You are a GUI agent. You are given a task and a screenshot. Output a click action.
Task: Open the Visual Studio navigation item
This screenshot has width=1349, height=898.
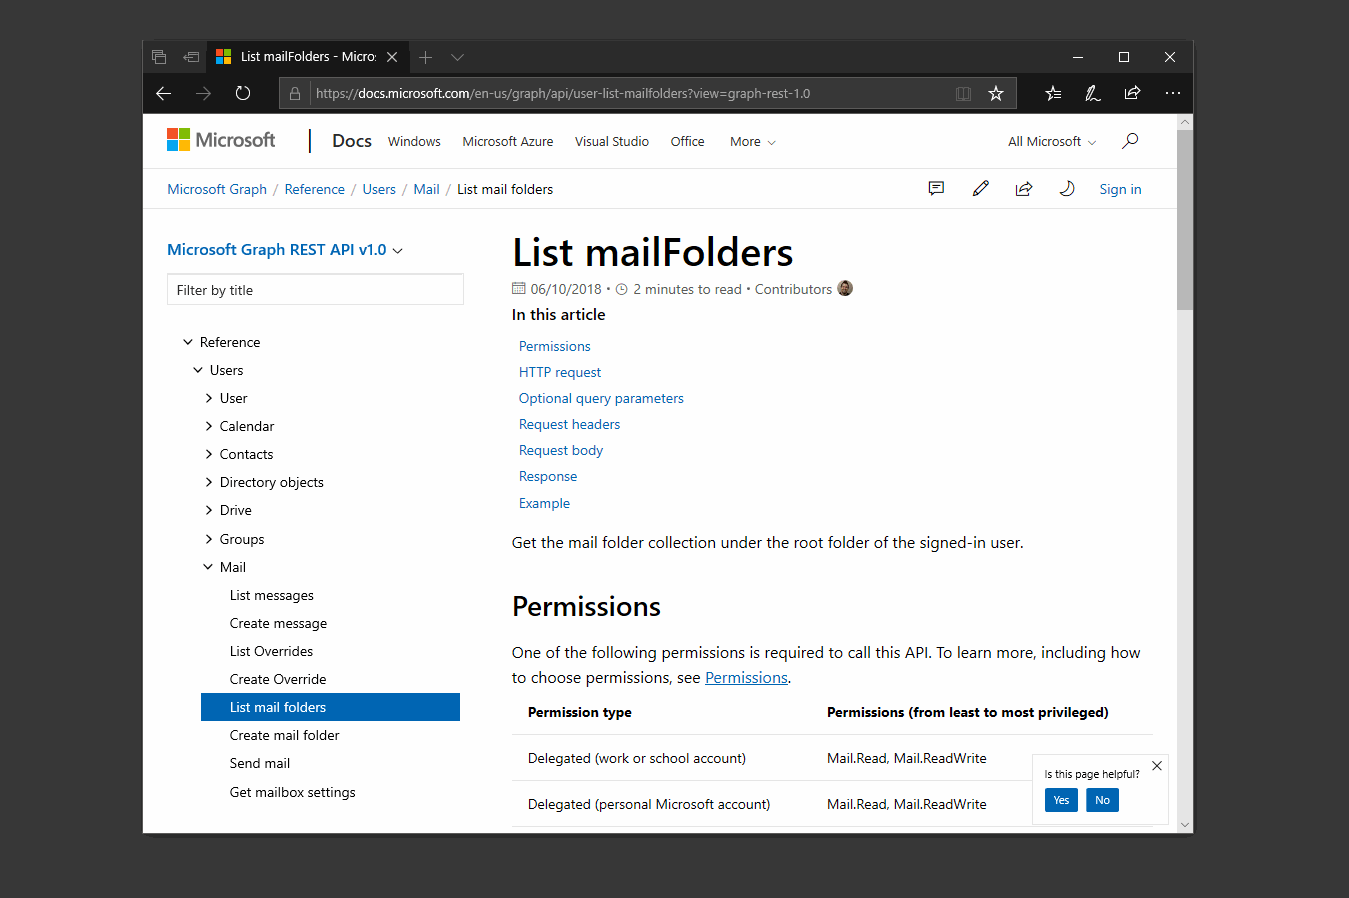point(612,142)
